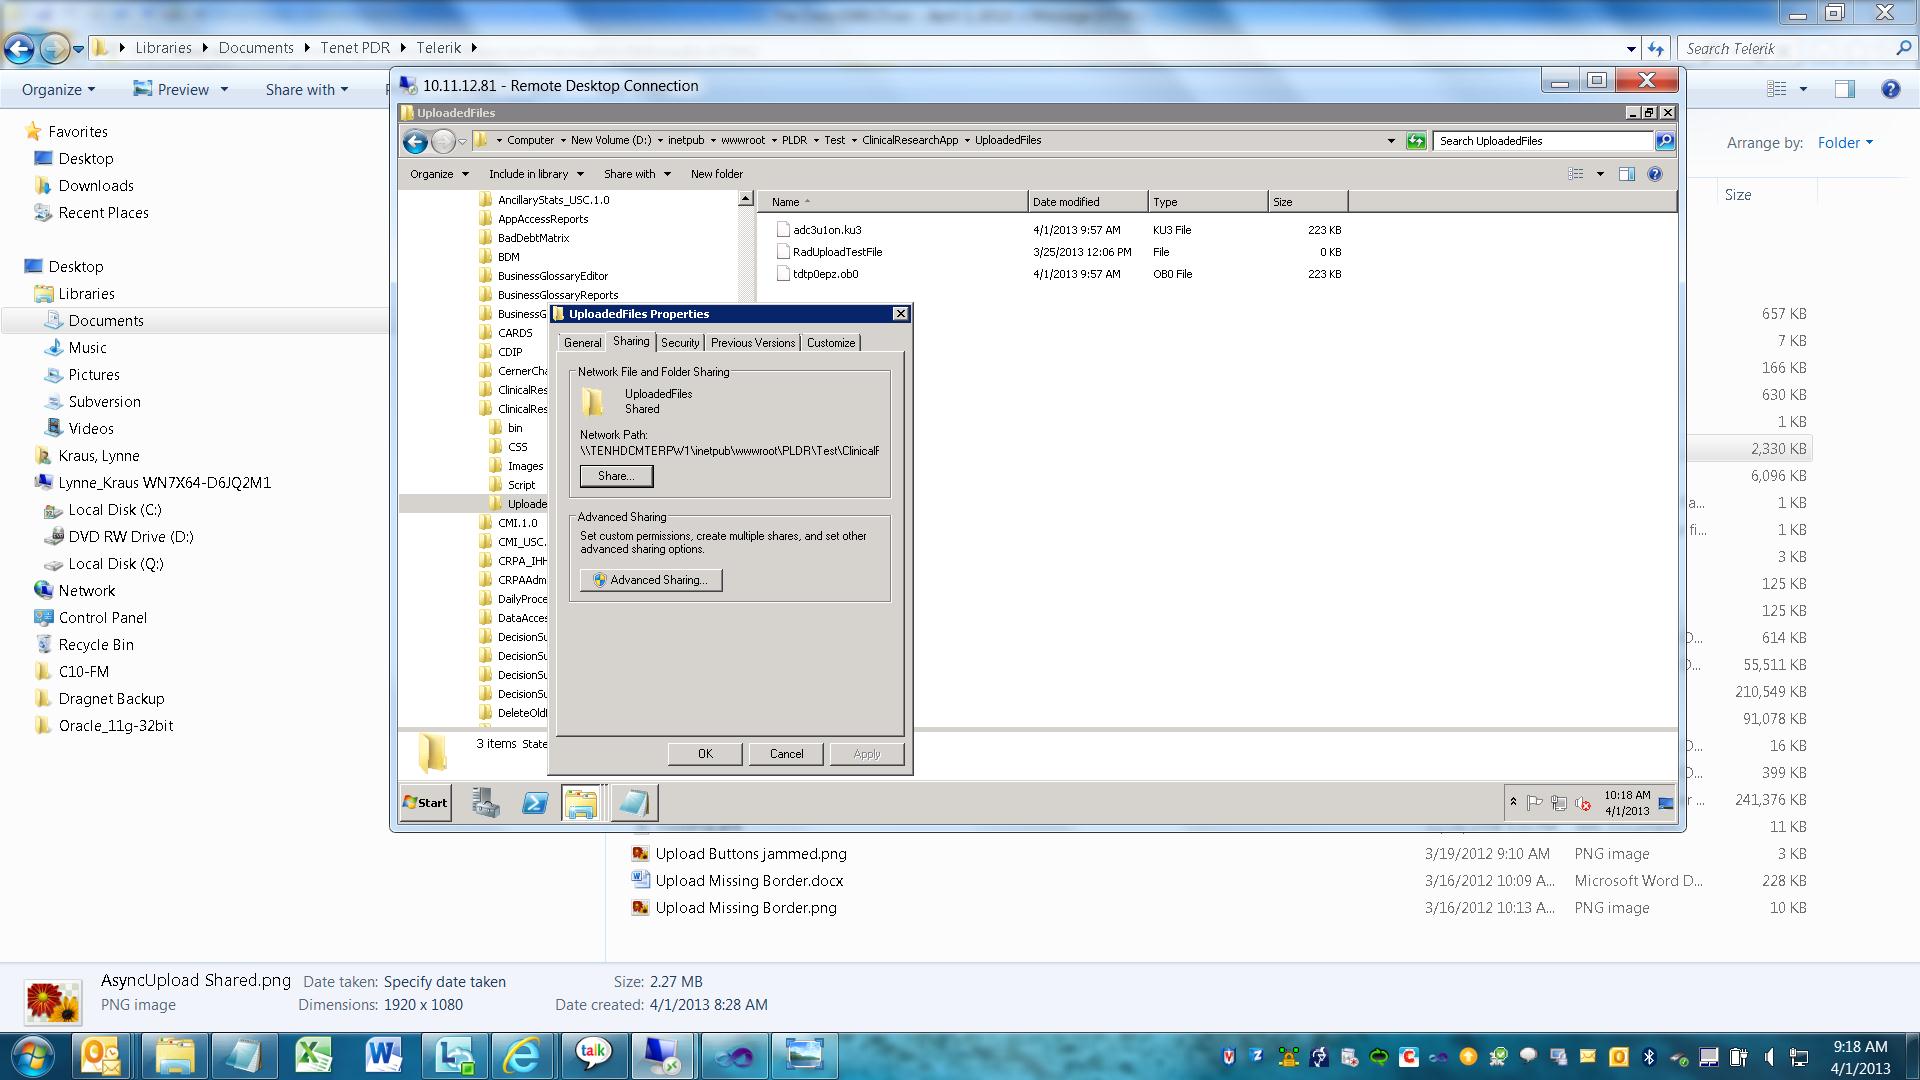This screenshot has height=1080, width=1920.
Task: Close the UploadedFiles Properties dialog
Action: [x=900, y=314]
